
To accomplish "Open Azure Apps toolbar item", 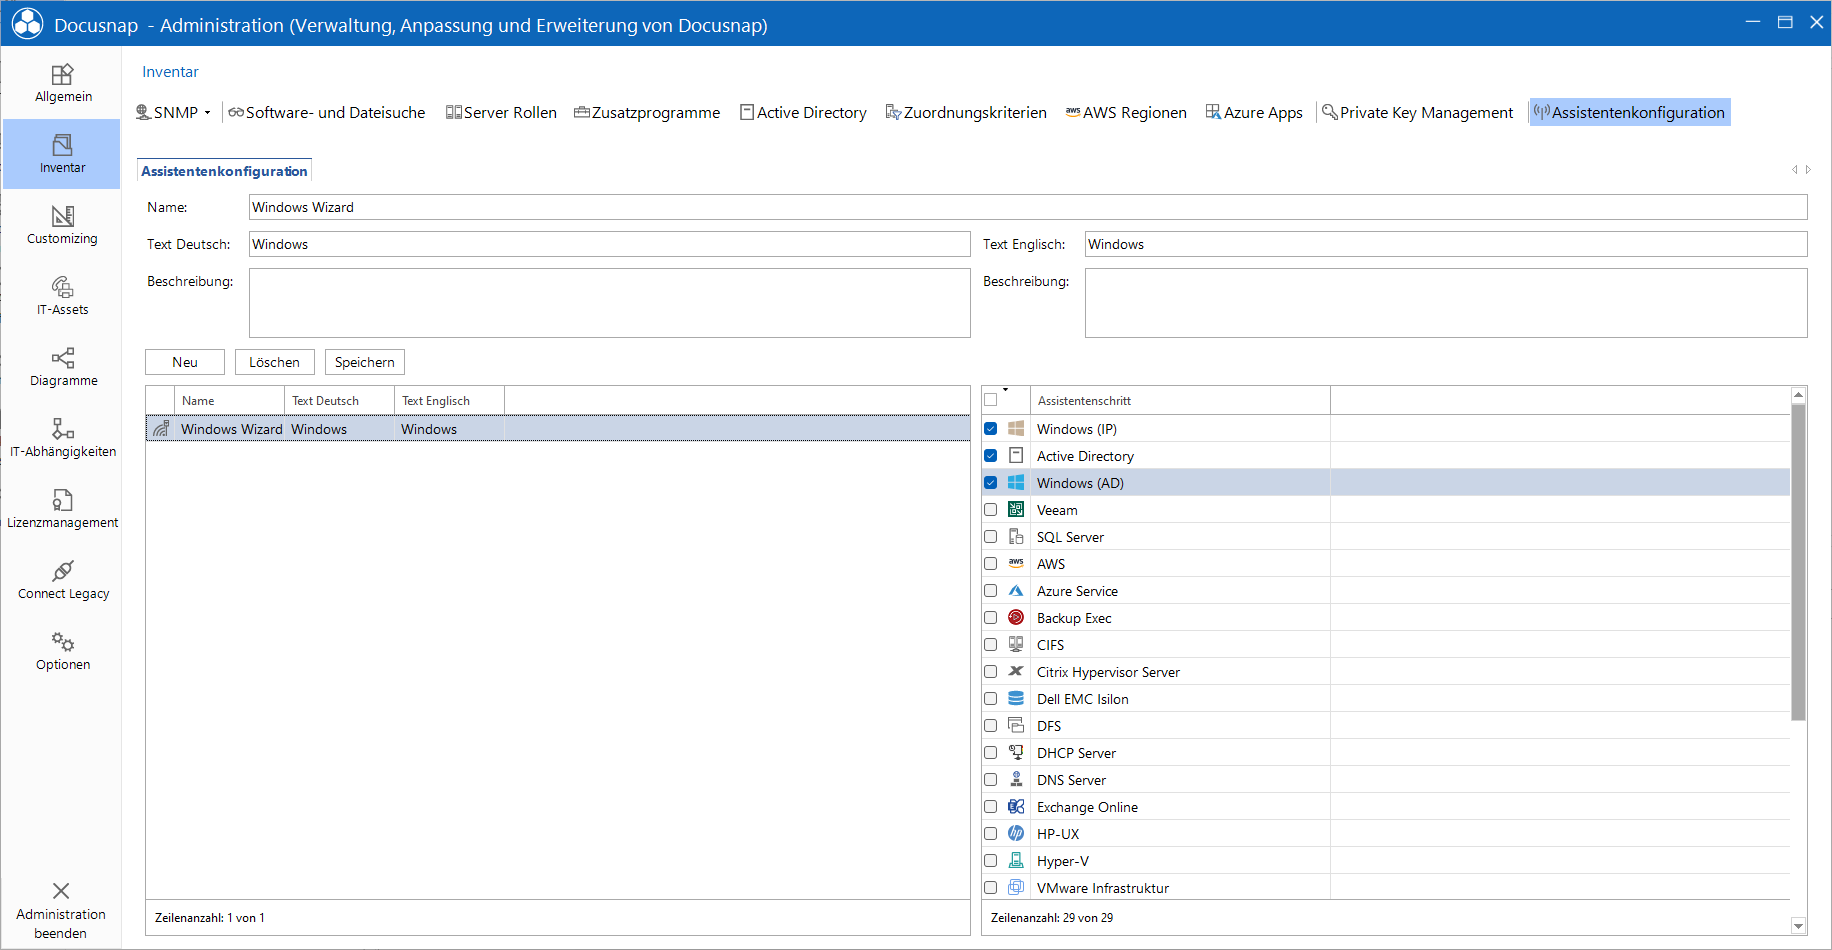I will click(x=1254, y=113).
